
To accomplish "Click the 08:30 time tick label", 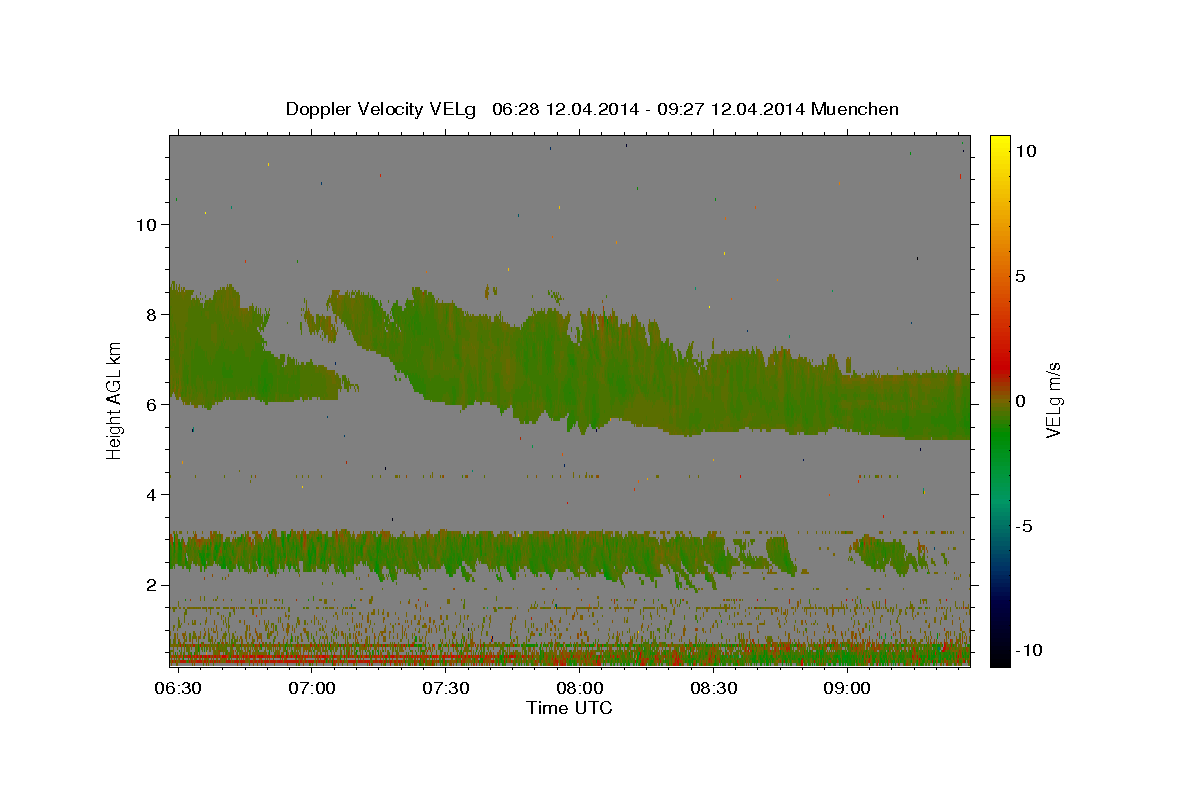I will (713, 689).
